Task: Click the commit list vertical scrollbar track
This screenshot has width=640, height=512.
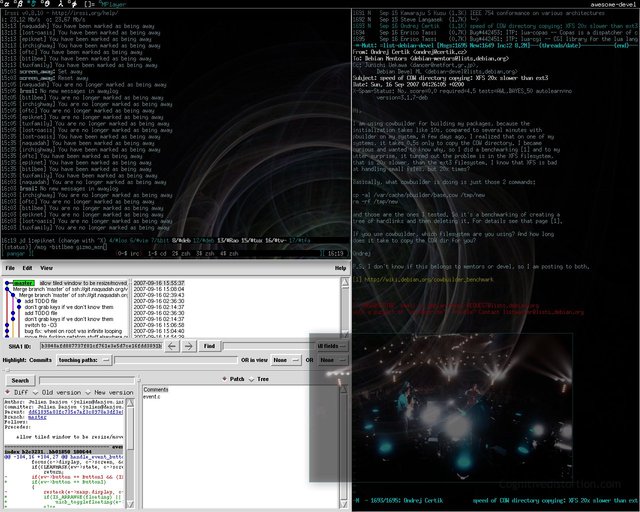Action: click(x=345, y=310)
